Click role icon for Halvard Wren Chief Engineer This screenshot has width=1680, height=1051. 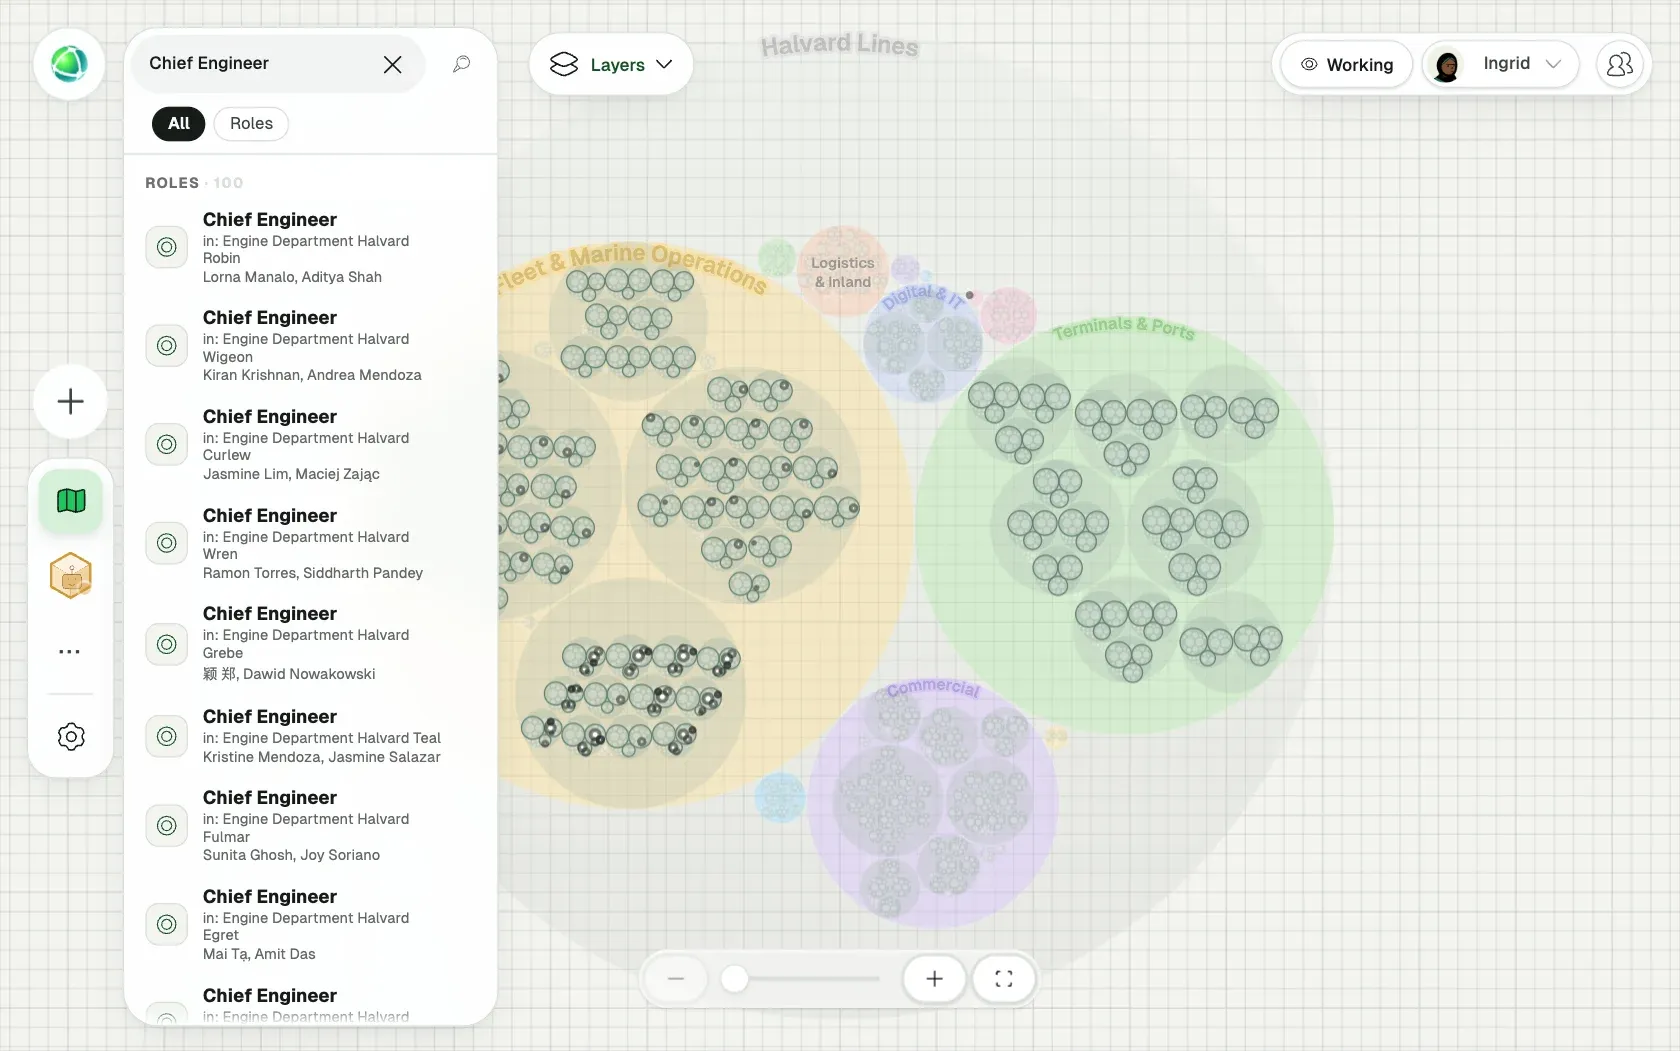tap(167, 543)
